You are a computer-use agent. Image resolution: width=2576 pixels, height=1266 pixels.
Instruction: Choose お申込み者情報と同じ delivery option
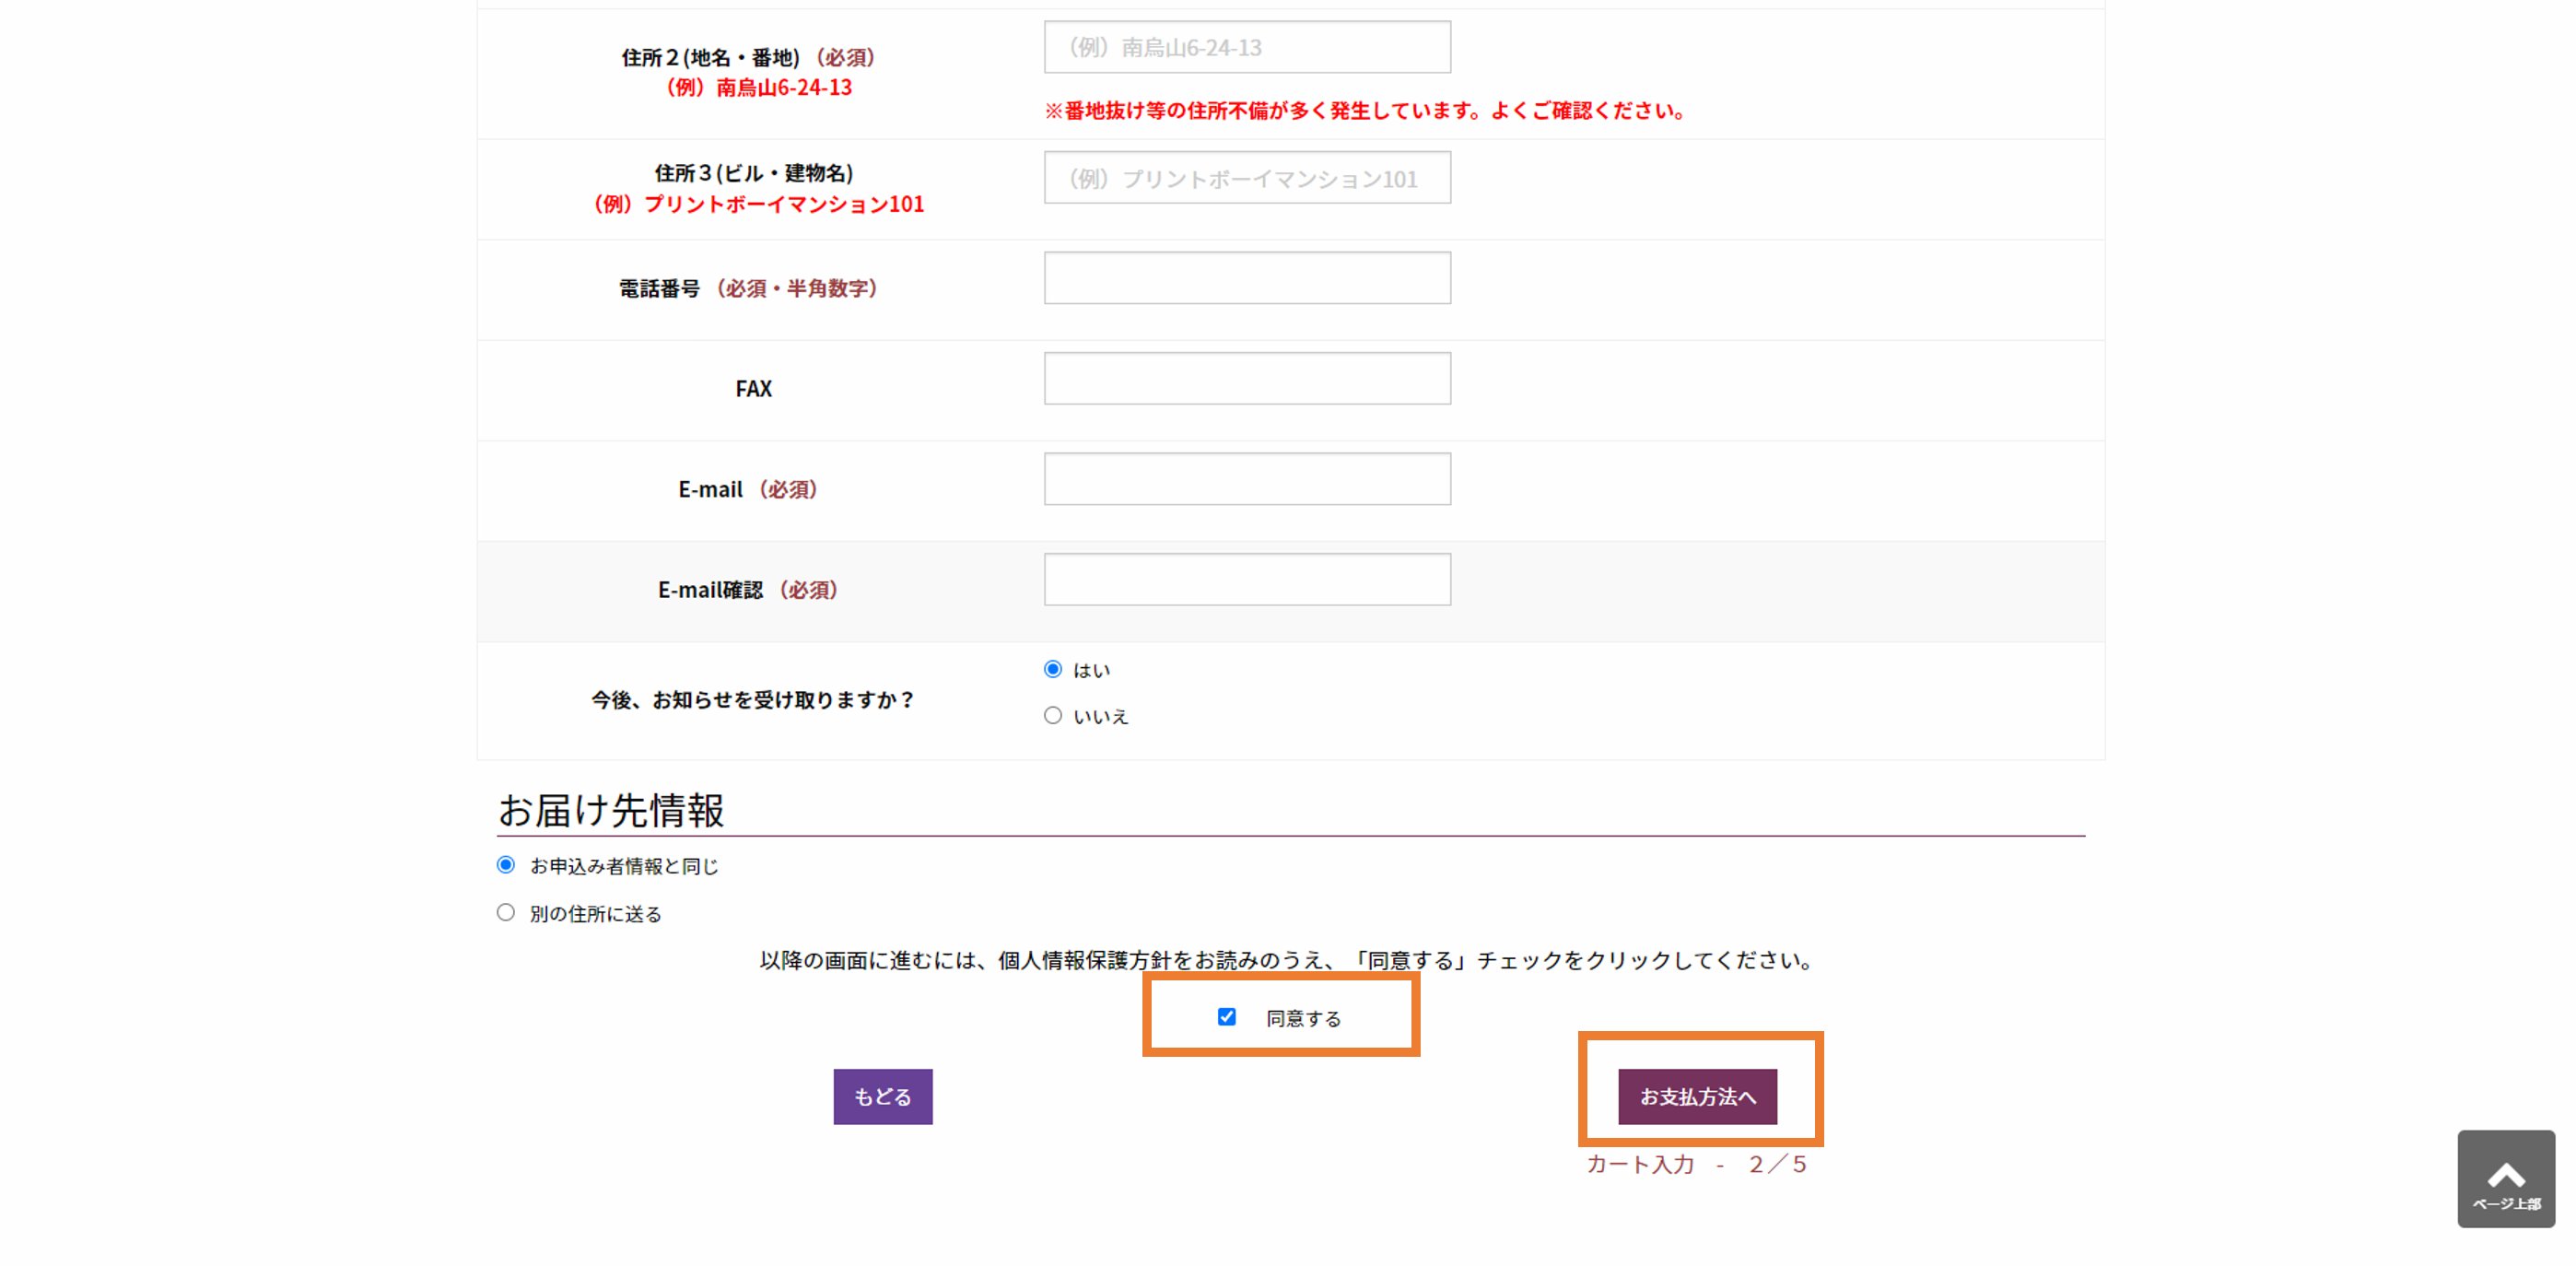[506, 865]
